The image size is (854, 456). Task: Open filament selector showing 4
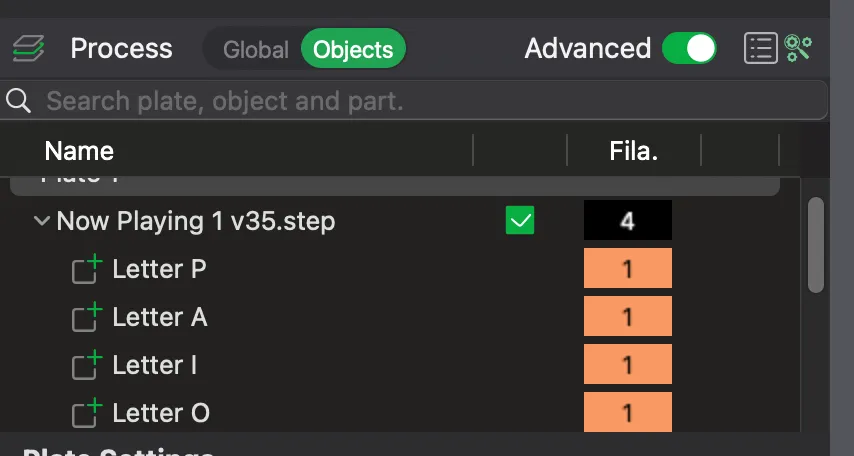pos(627,221)
